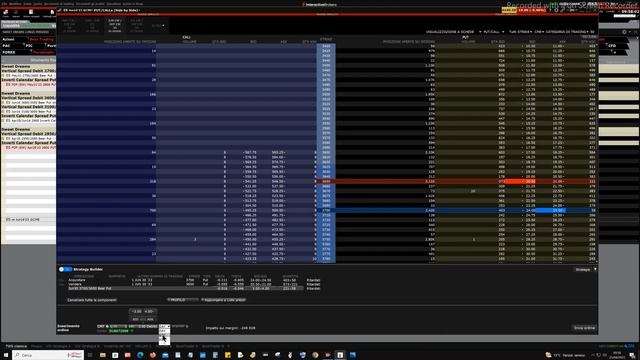Click the Show ordine button
The width and height of the screenshot is (640, 360).
(x=584, y=328)
